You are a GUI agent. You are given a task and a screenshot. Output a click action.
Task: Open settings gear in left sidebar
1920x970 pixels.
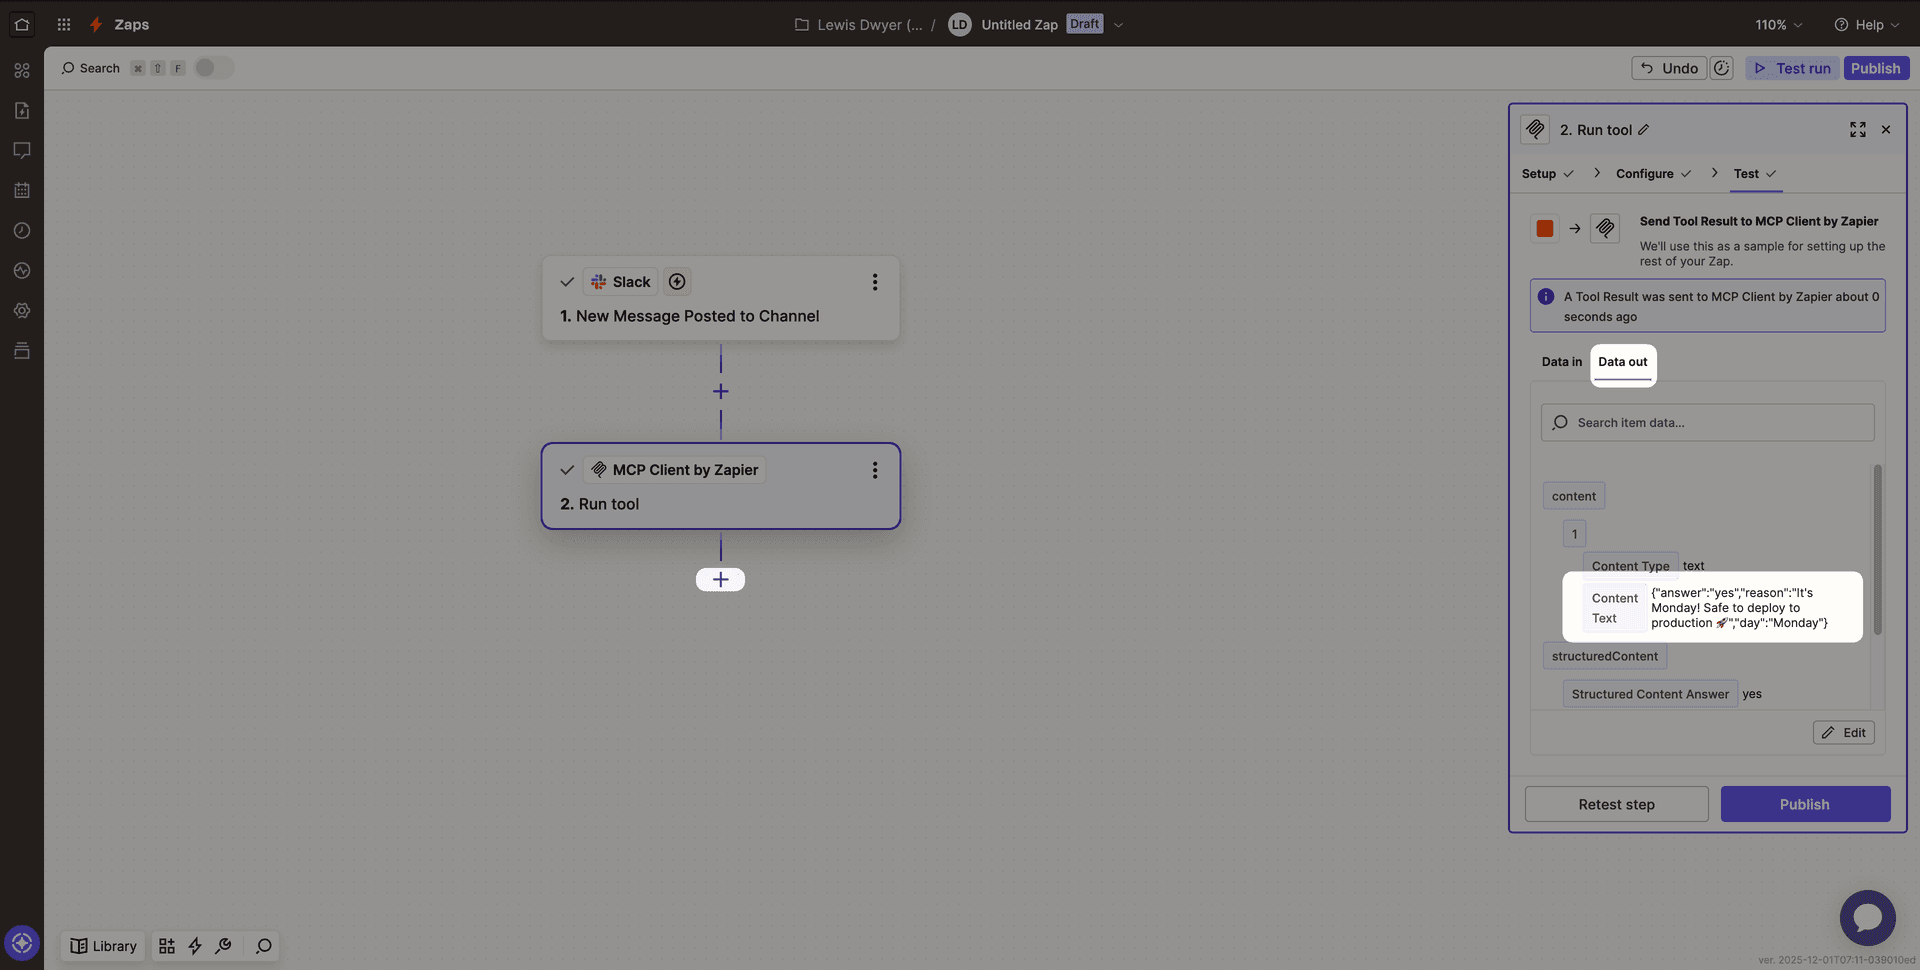coord(22,310)
